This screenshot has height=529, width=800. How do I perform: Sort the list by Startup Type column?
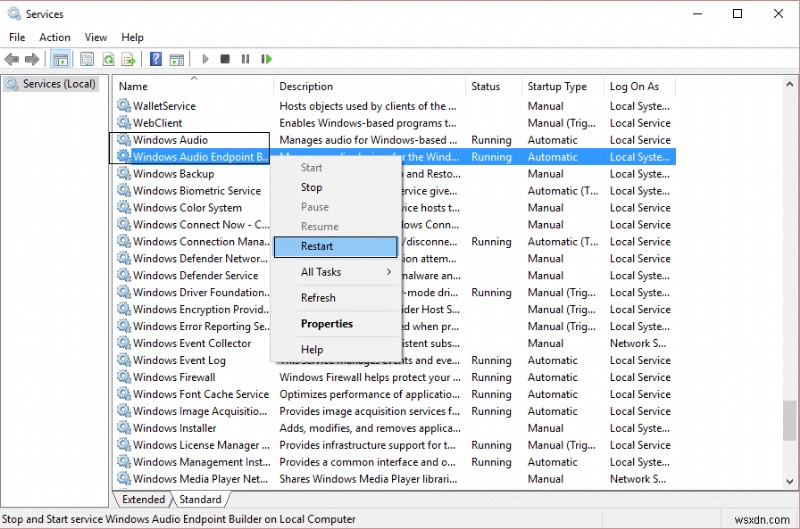click(557, 87)
